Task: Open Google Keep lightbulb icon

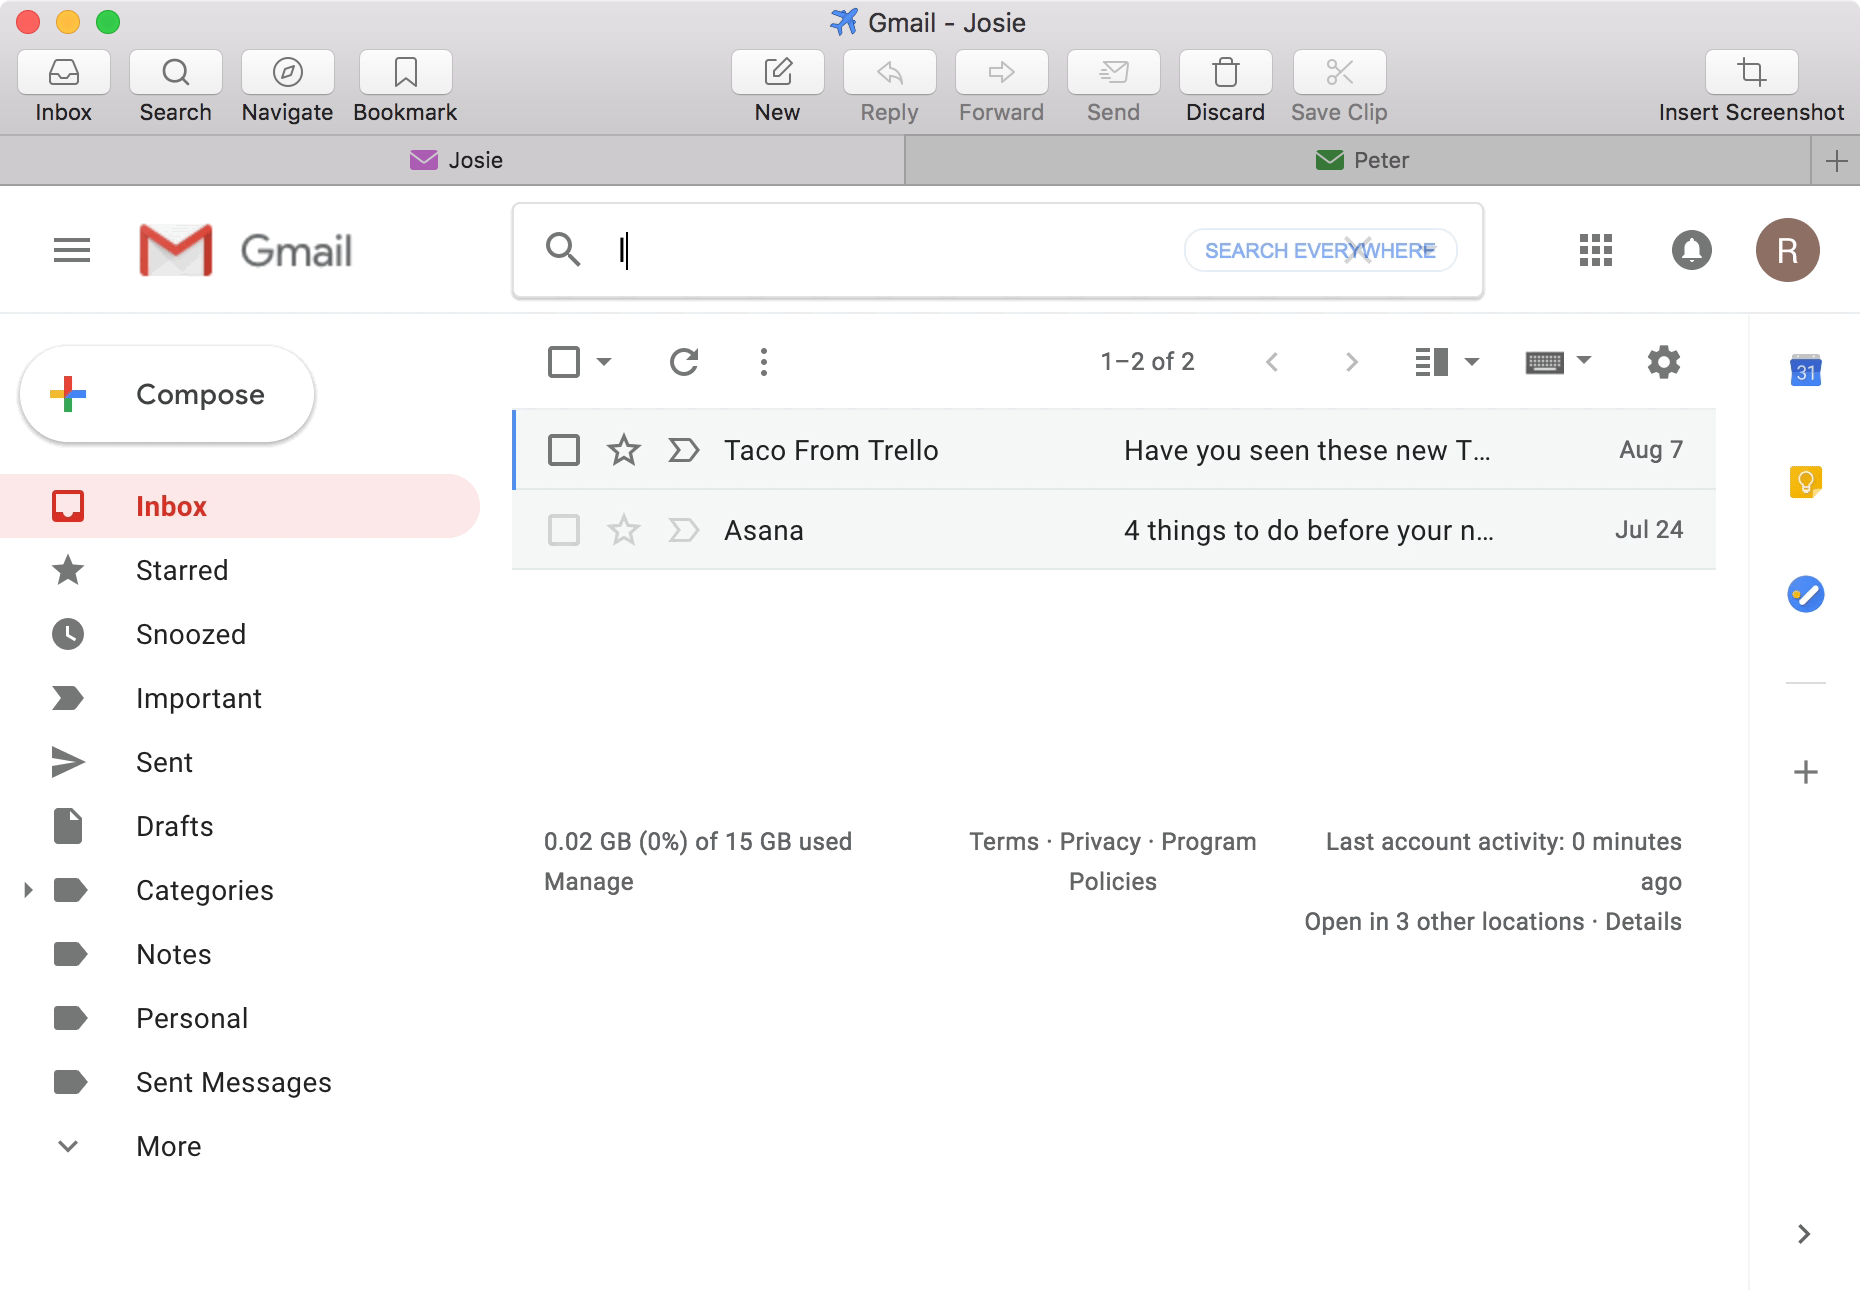Action: pos(1805,483)
